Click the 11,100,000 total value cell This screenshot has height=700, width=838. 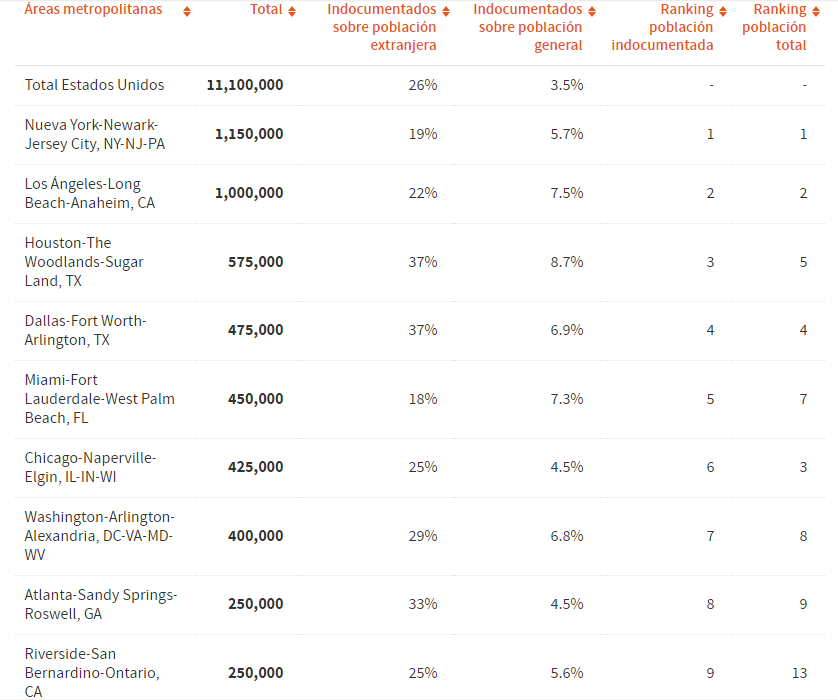pos(245,85)
